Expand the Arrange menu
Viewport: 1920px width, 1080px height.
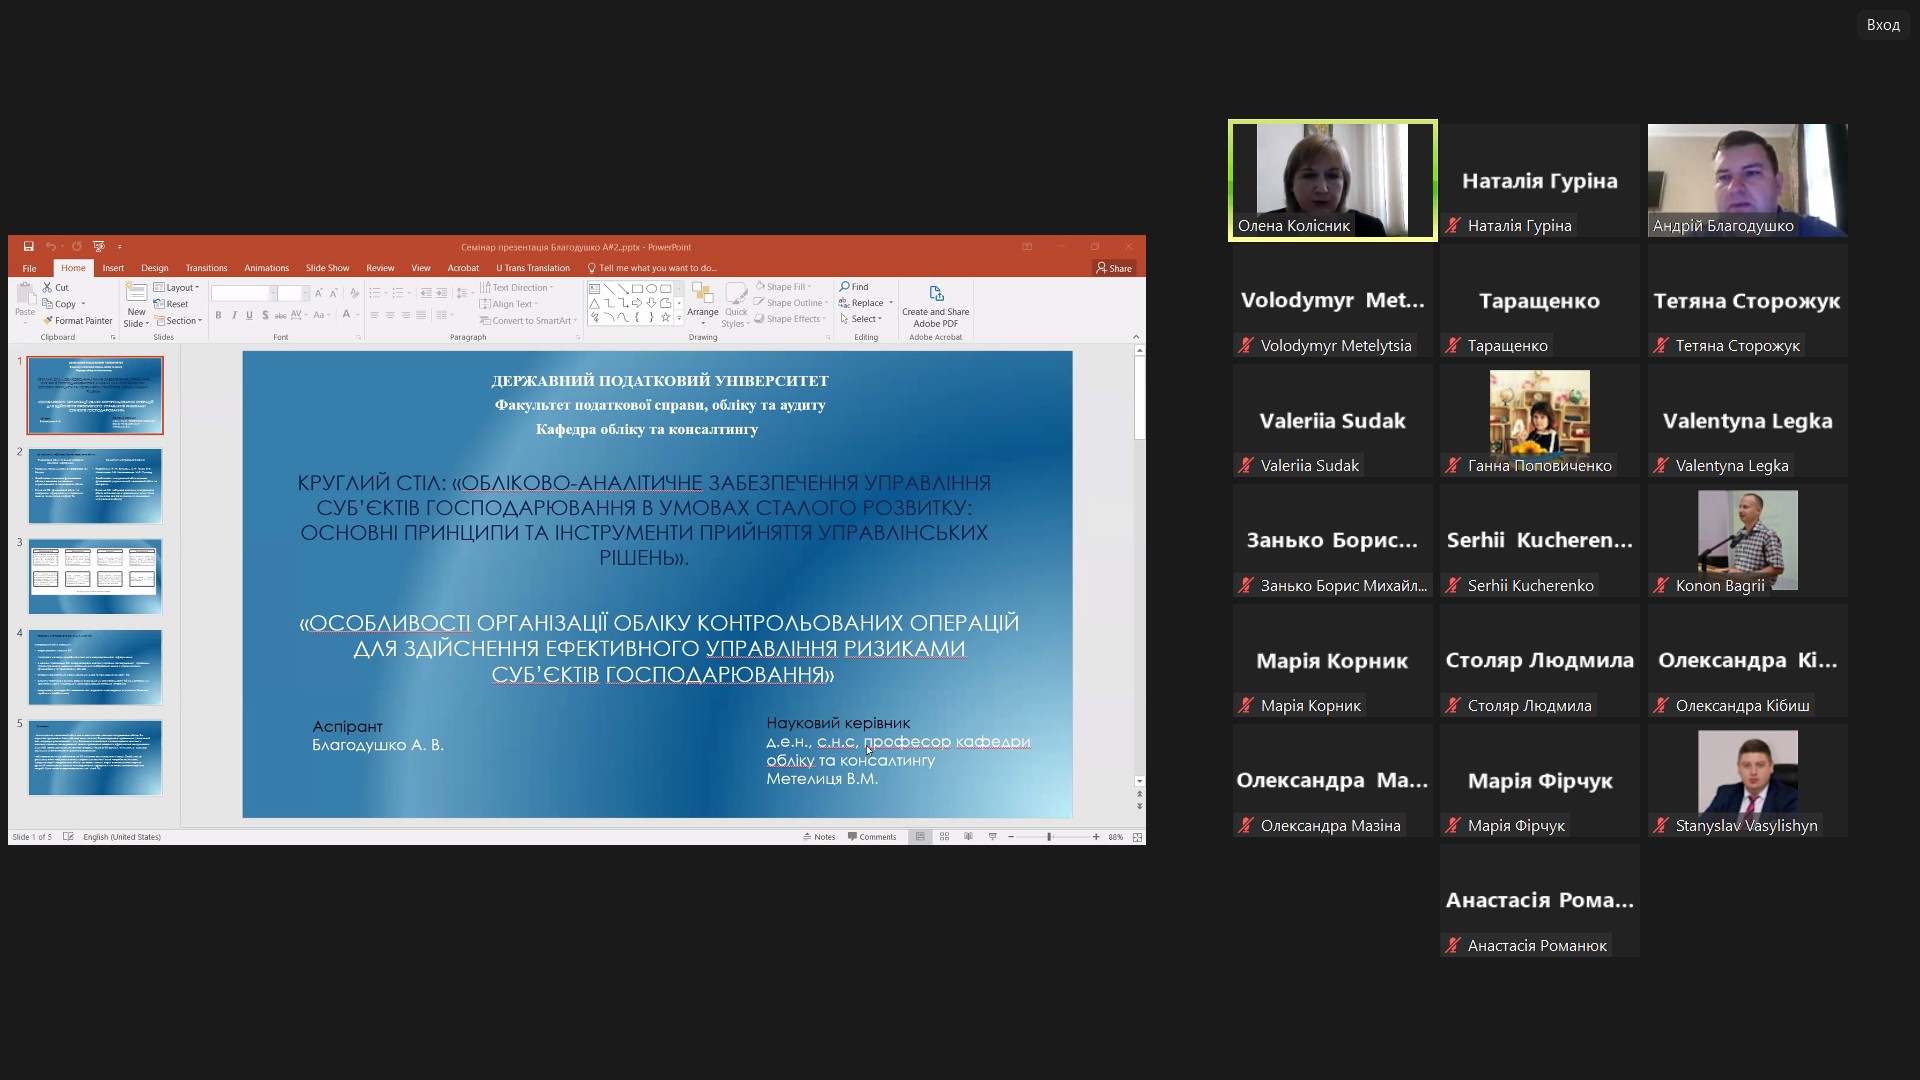tap(703, 306)
